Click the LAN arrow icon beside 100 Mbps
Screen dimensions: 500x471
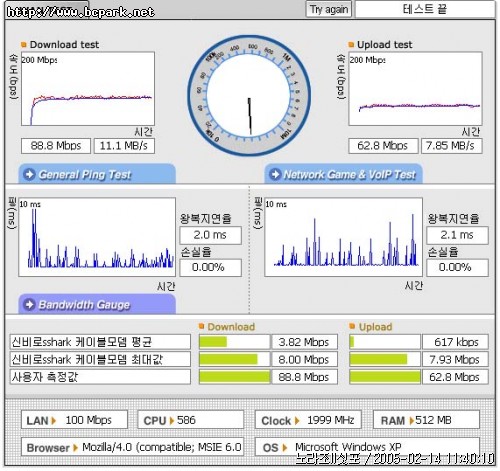pyautogui.click(x=54, y=420)
